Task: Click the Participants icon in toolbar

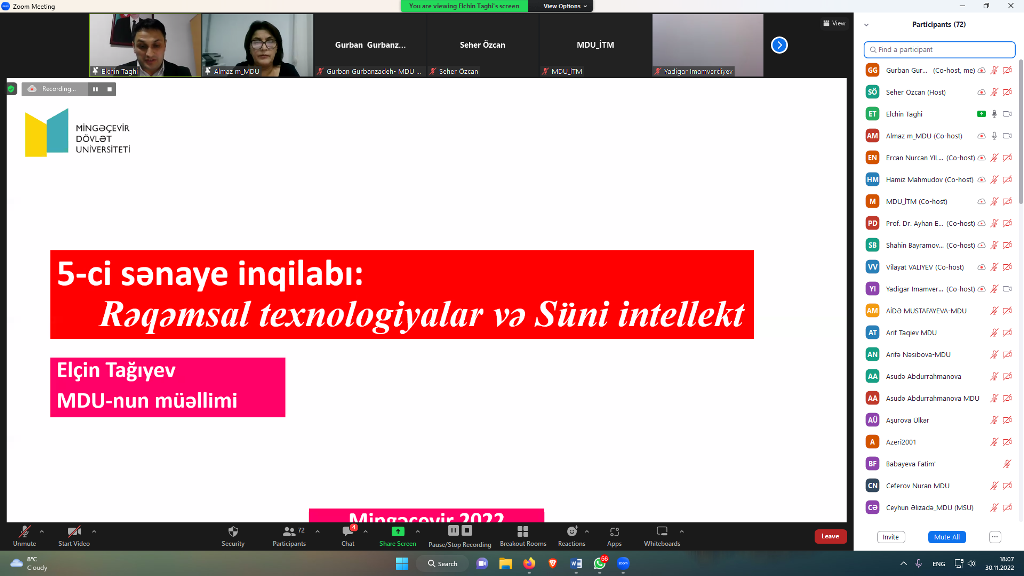Action: point(288,531)
